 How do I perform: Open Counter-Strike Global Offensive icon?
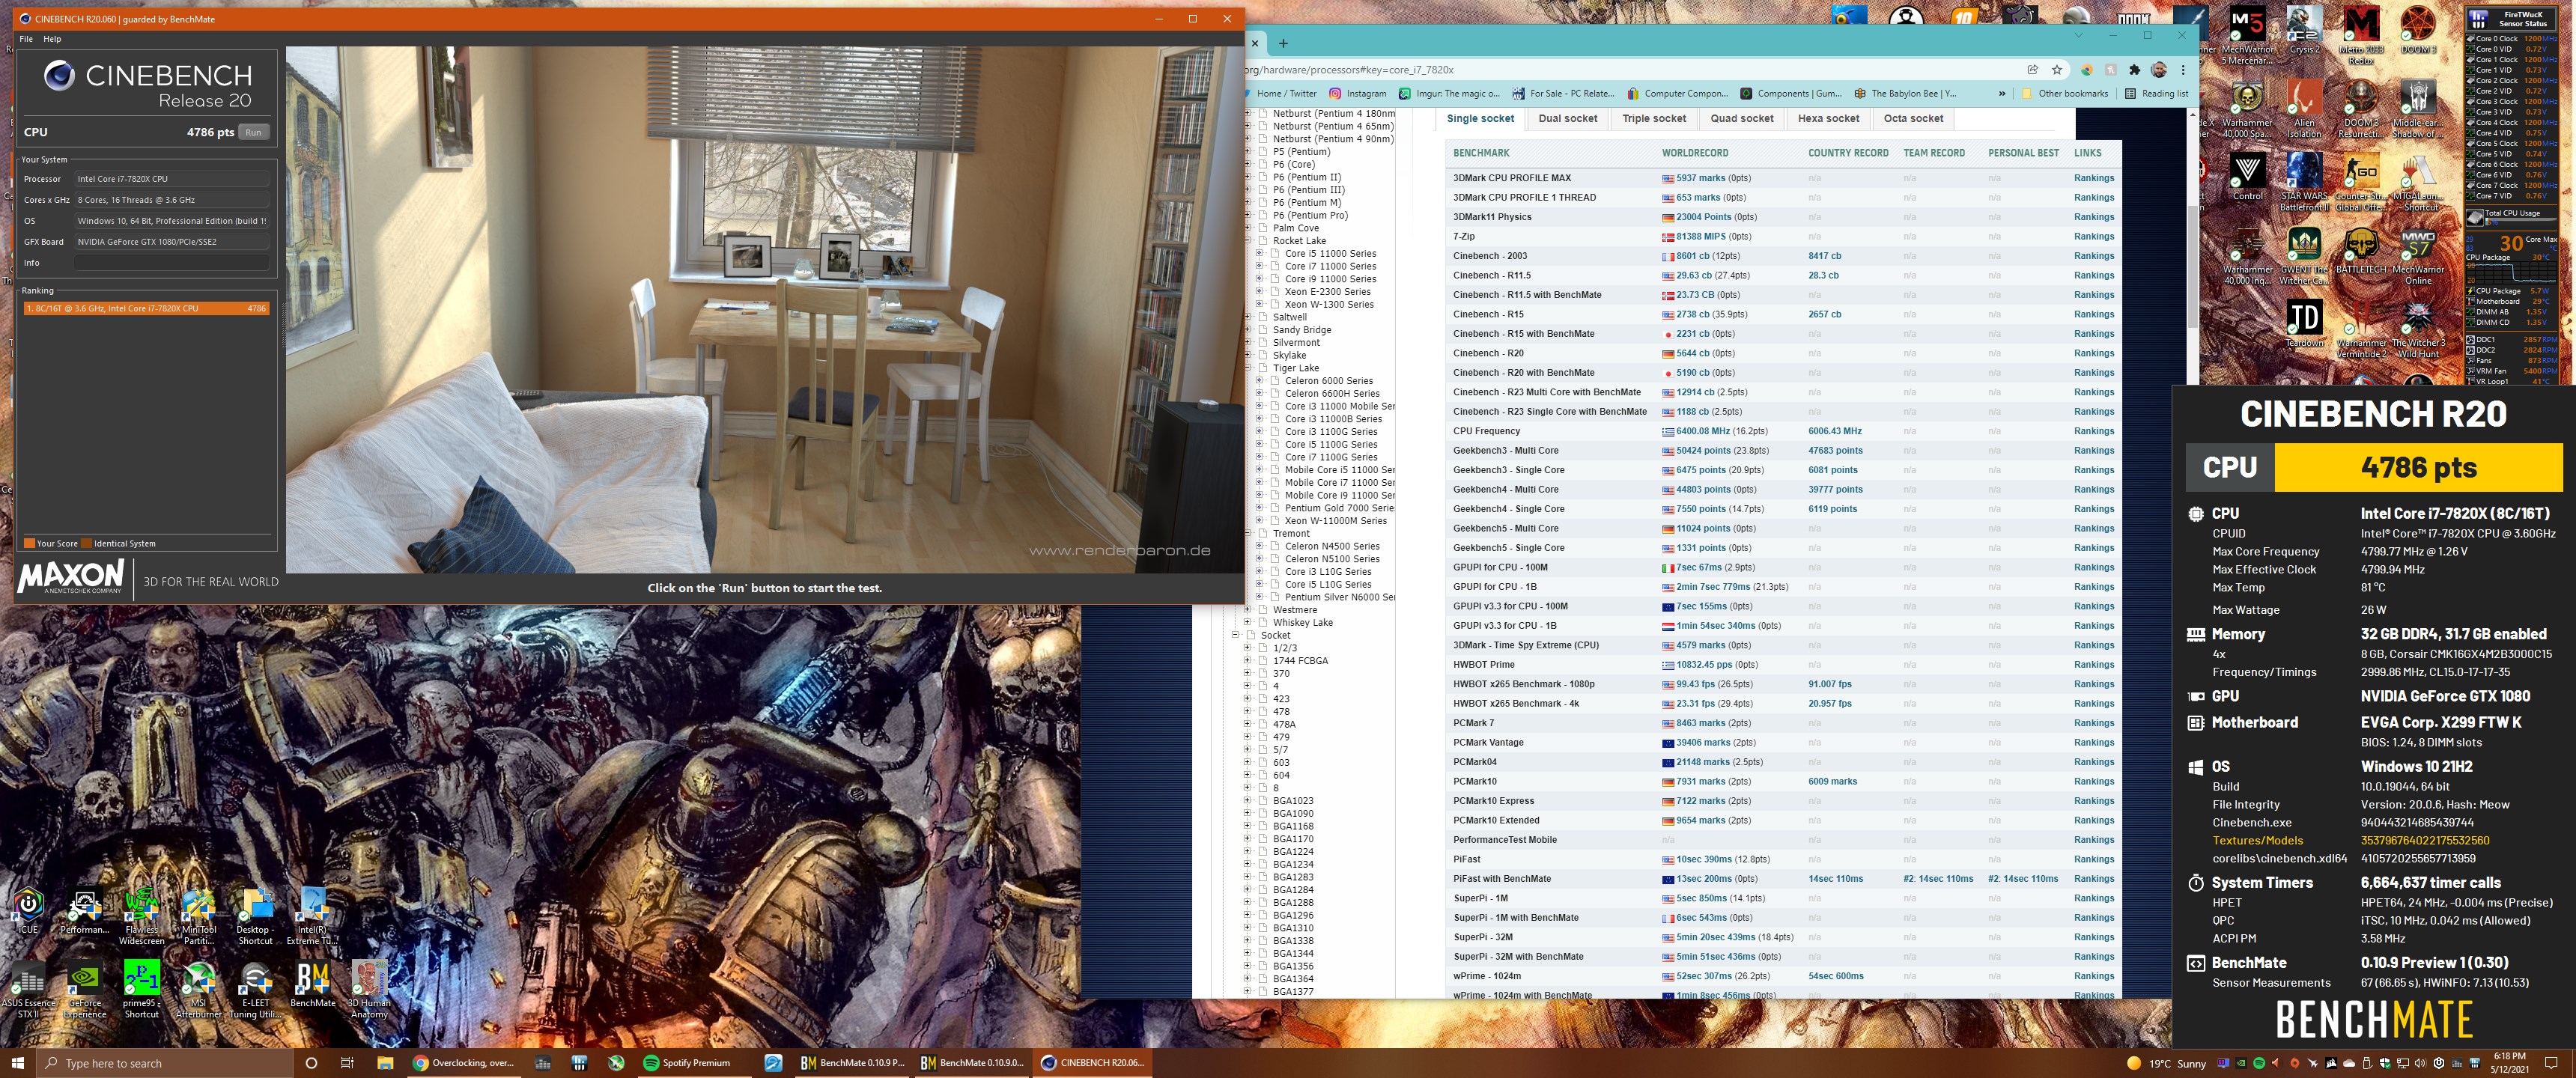tap(2361, 183)
